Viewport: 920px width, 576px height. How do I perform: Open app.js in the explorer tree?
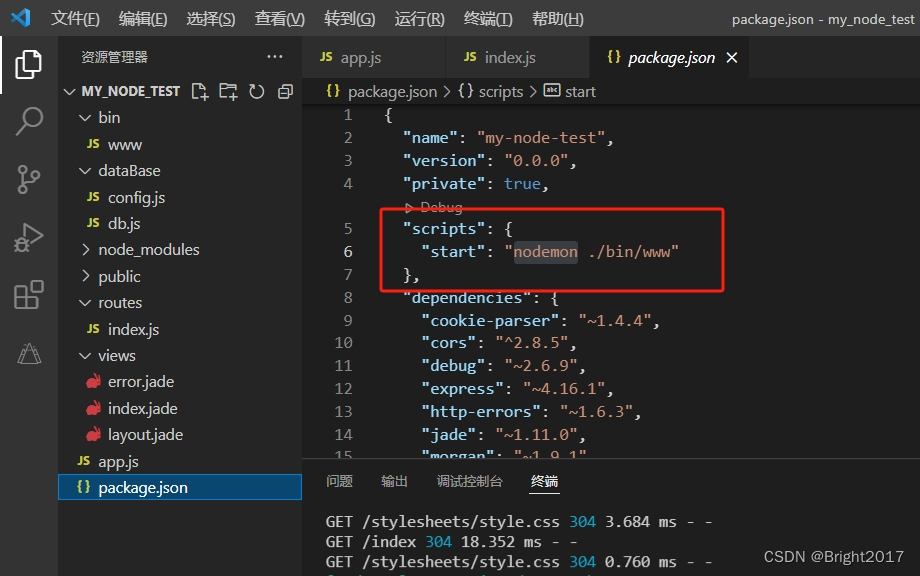pos(180,462)
